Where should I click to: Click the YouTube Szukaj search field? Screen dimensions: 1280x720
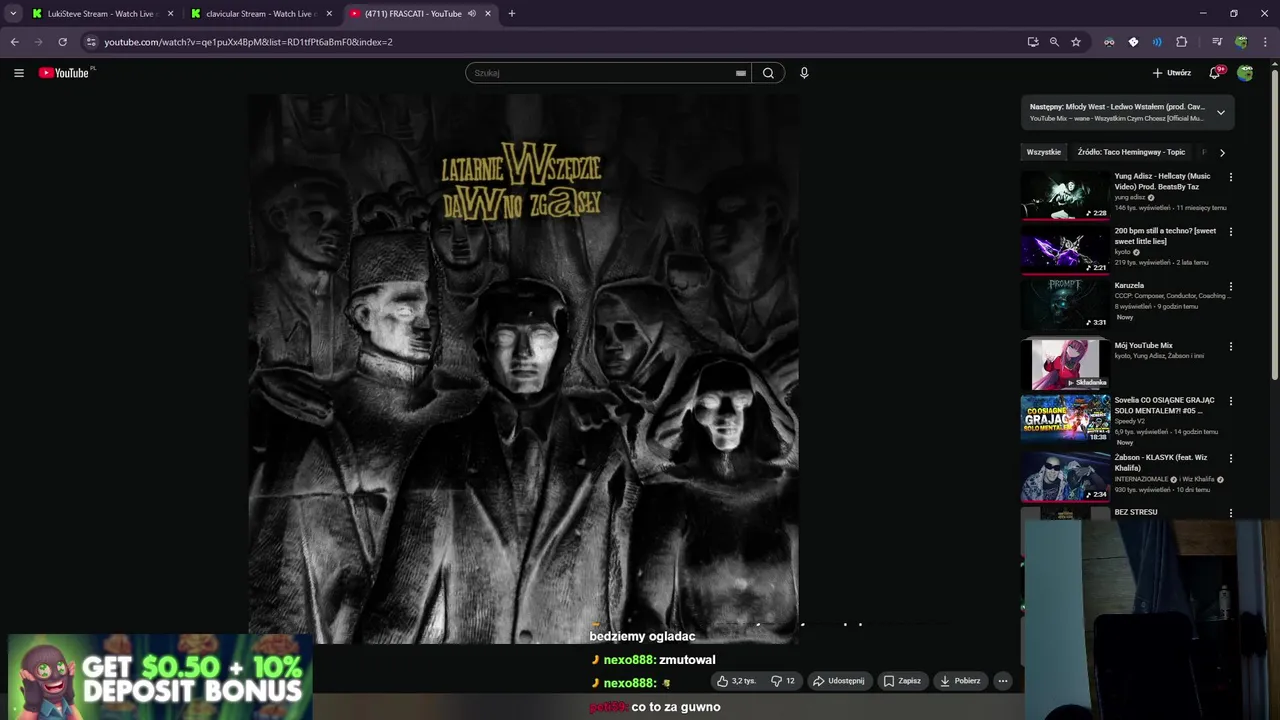point(600,73)
